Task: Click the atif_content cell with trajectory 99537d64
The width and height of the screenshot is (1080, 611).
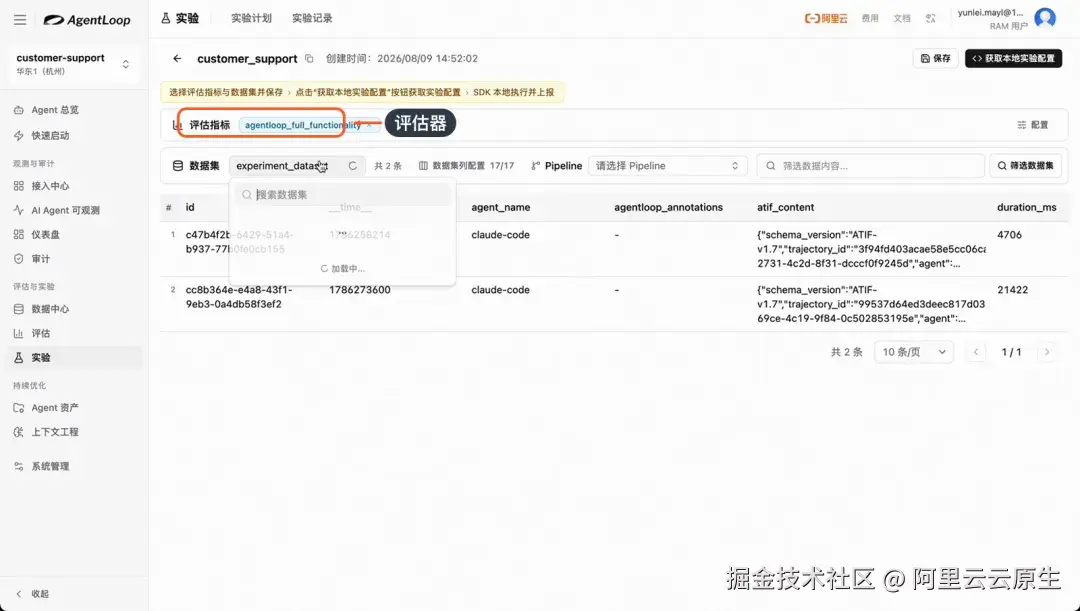Action: point(871,304)
